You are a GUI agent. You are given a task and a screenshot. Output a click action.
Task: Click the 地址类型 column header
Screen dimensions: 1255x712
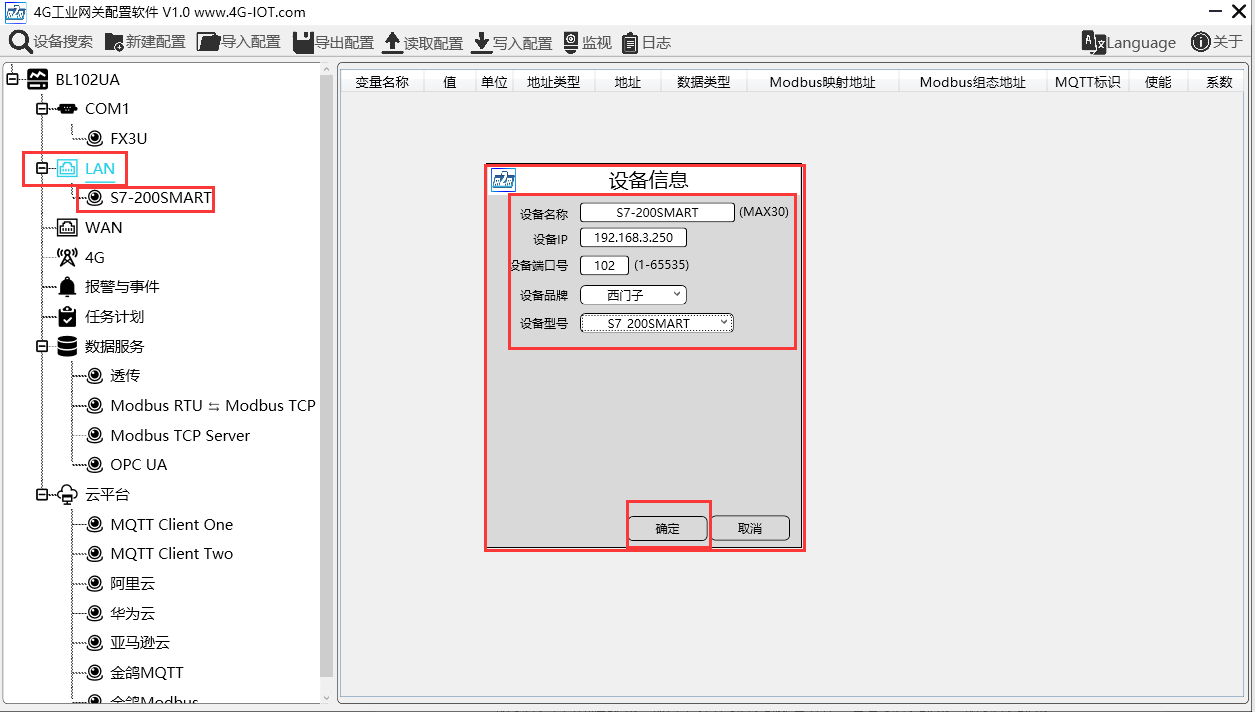554,82
